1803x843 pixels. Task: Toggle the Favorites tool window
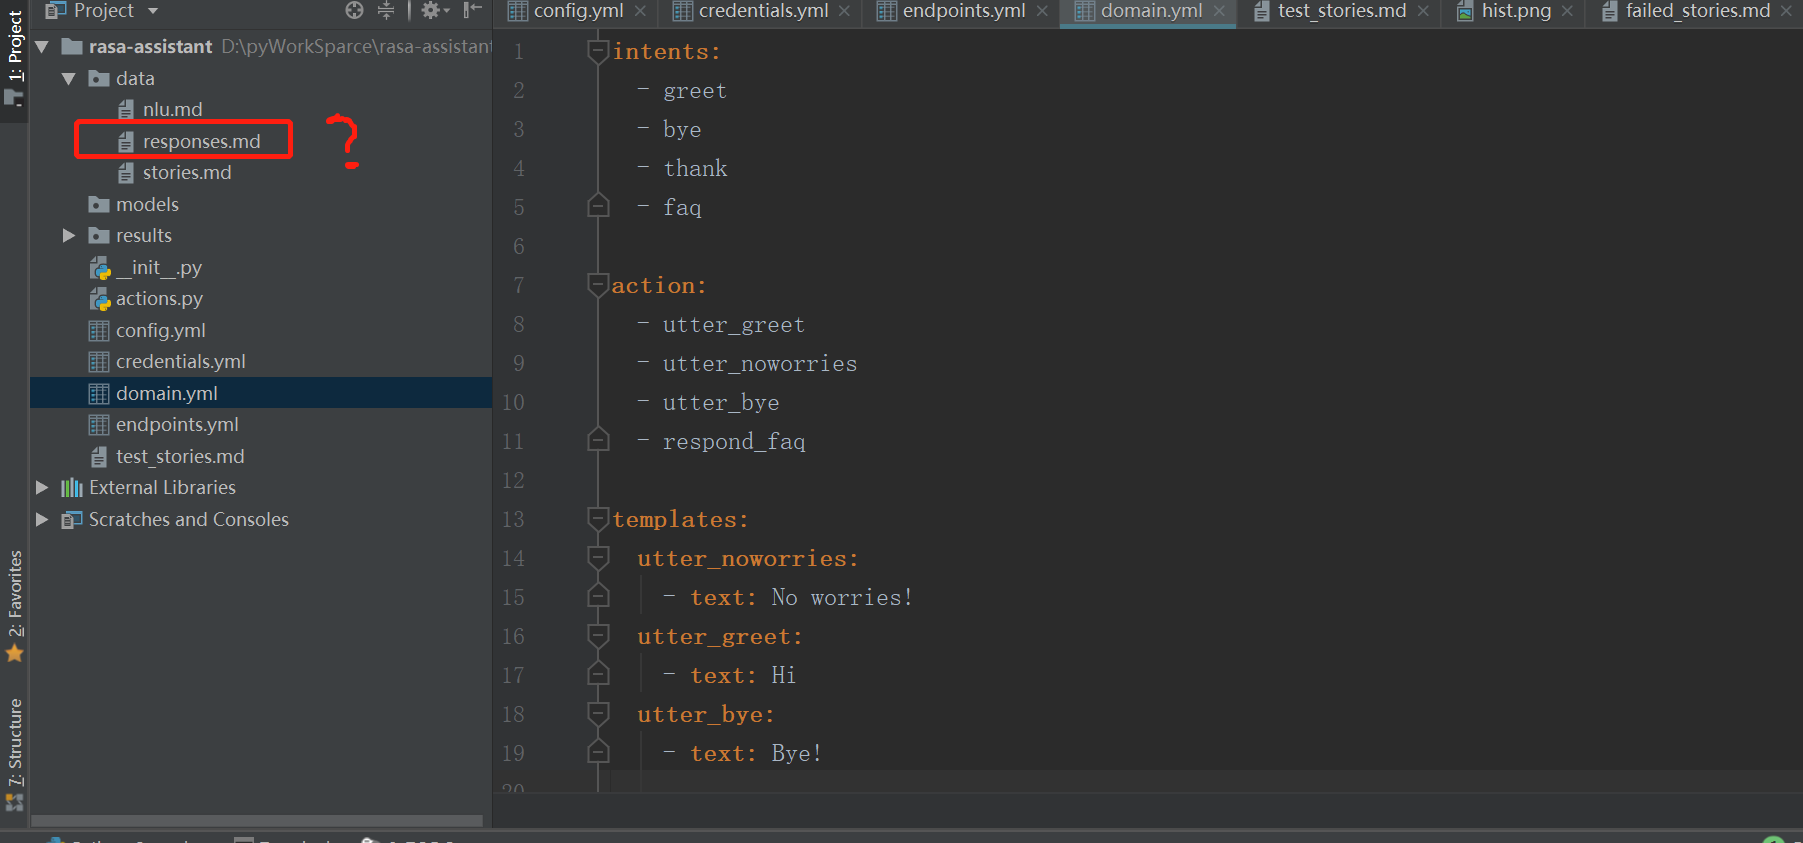pos(15,604)
